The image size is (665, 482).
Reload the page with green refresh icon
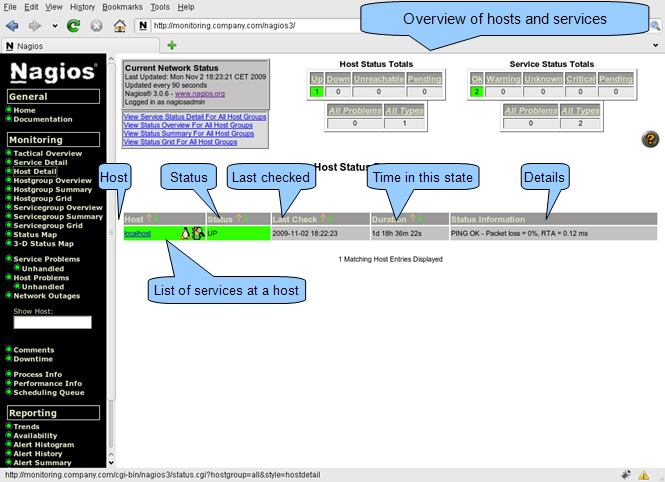pyautogui.click(x=73, y=26)
